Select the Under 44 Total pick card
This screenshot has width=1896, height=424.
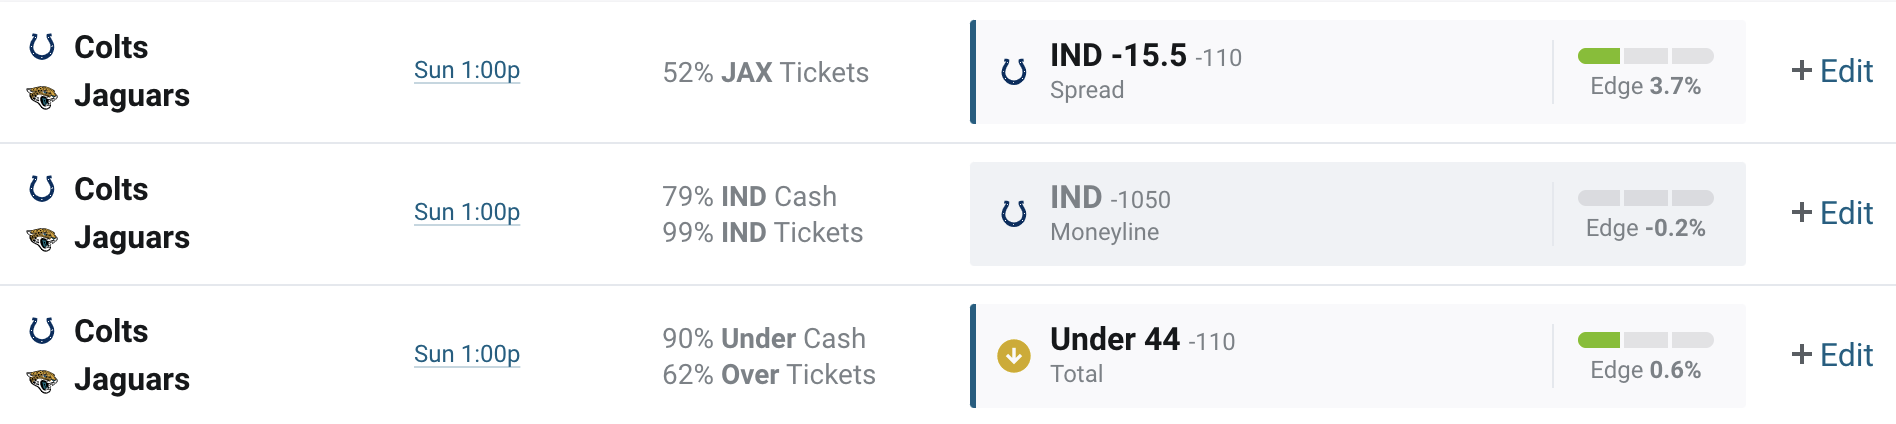point(1358,356)
